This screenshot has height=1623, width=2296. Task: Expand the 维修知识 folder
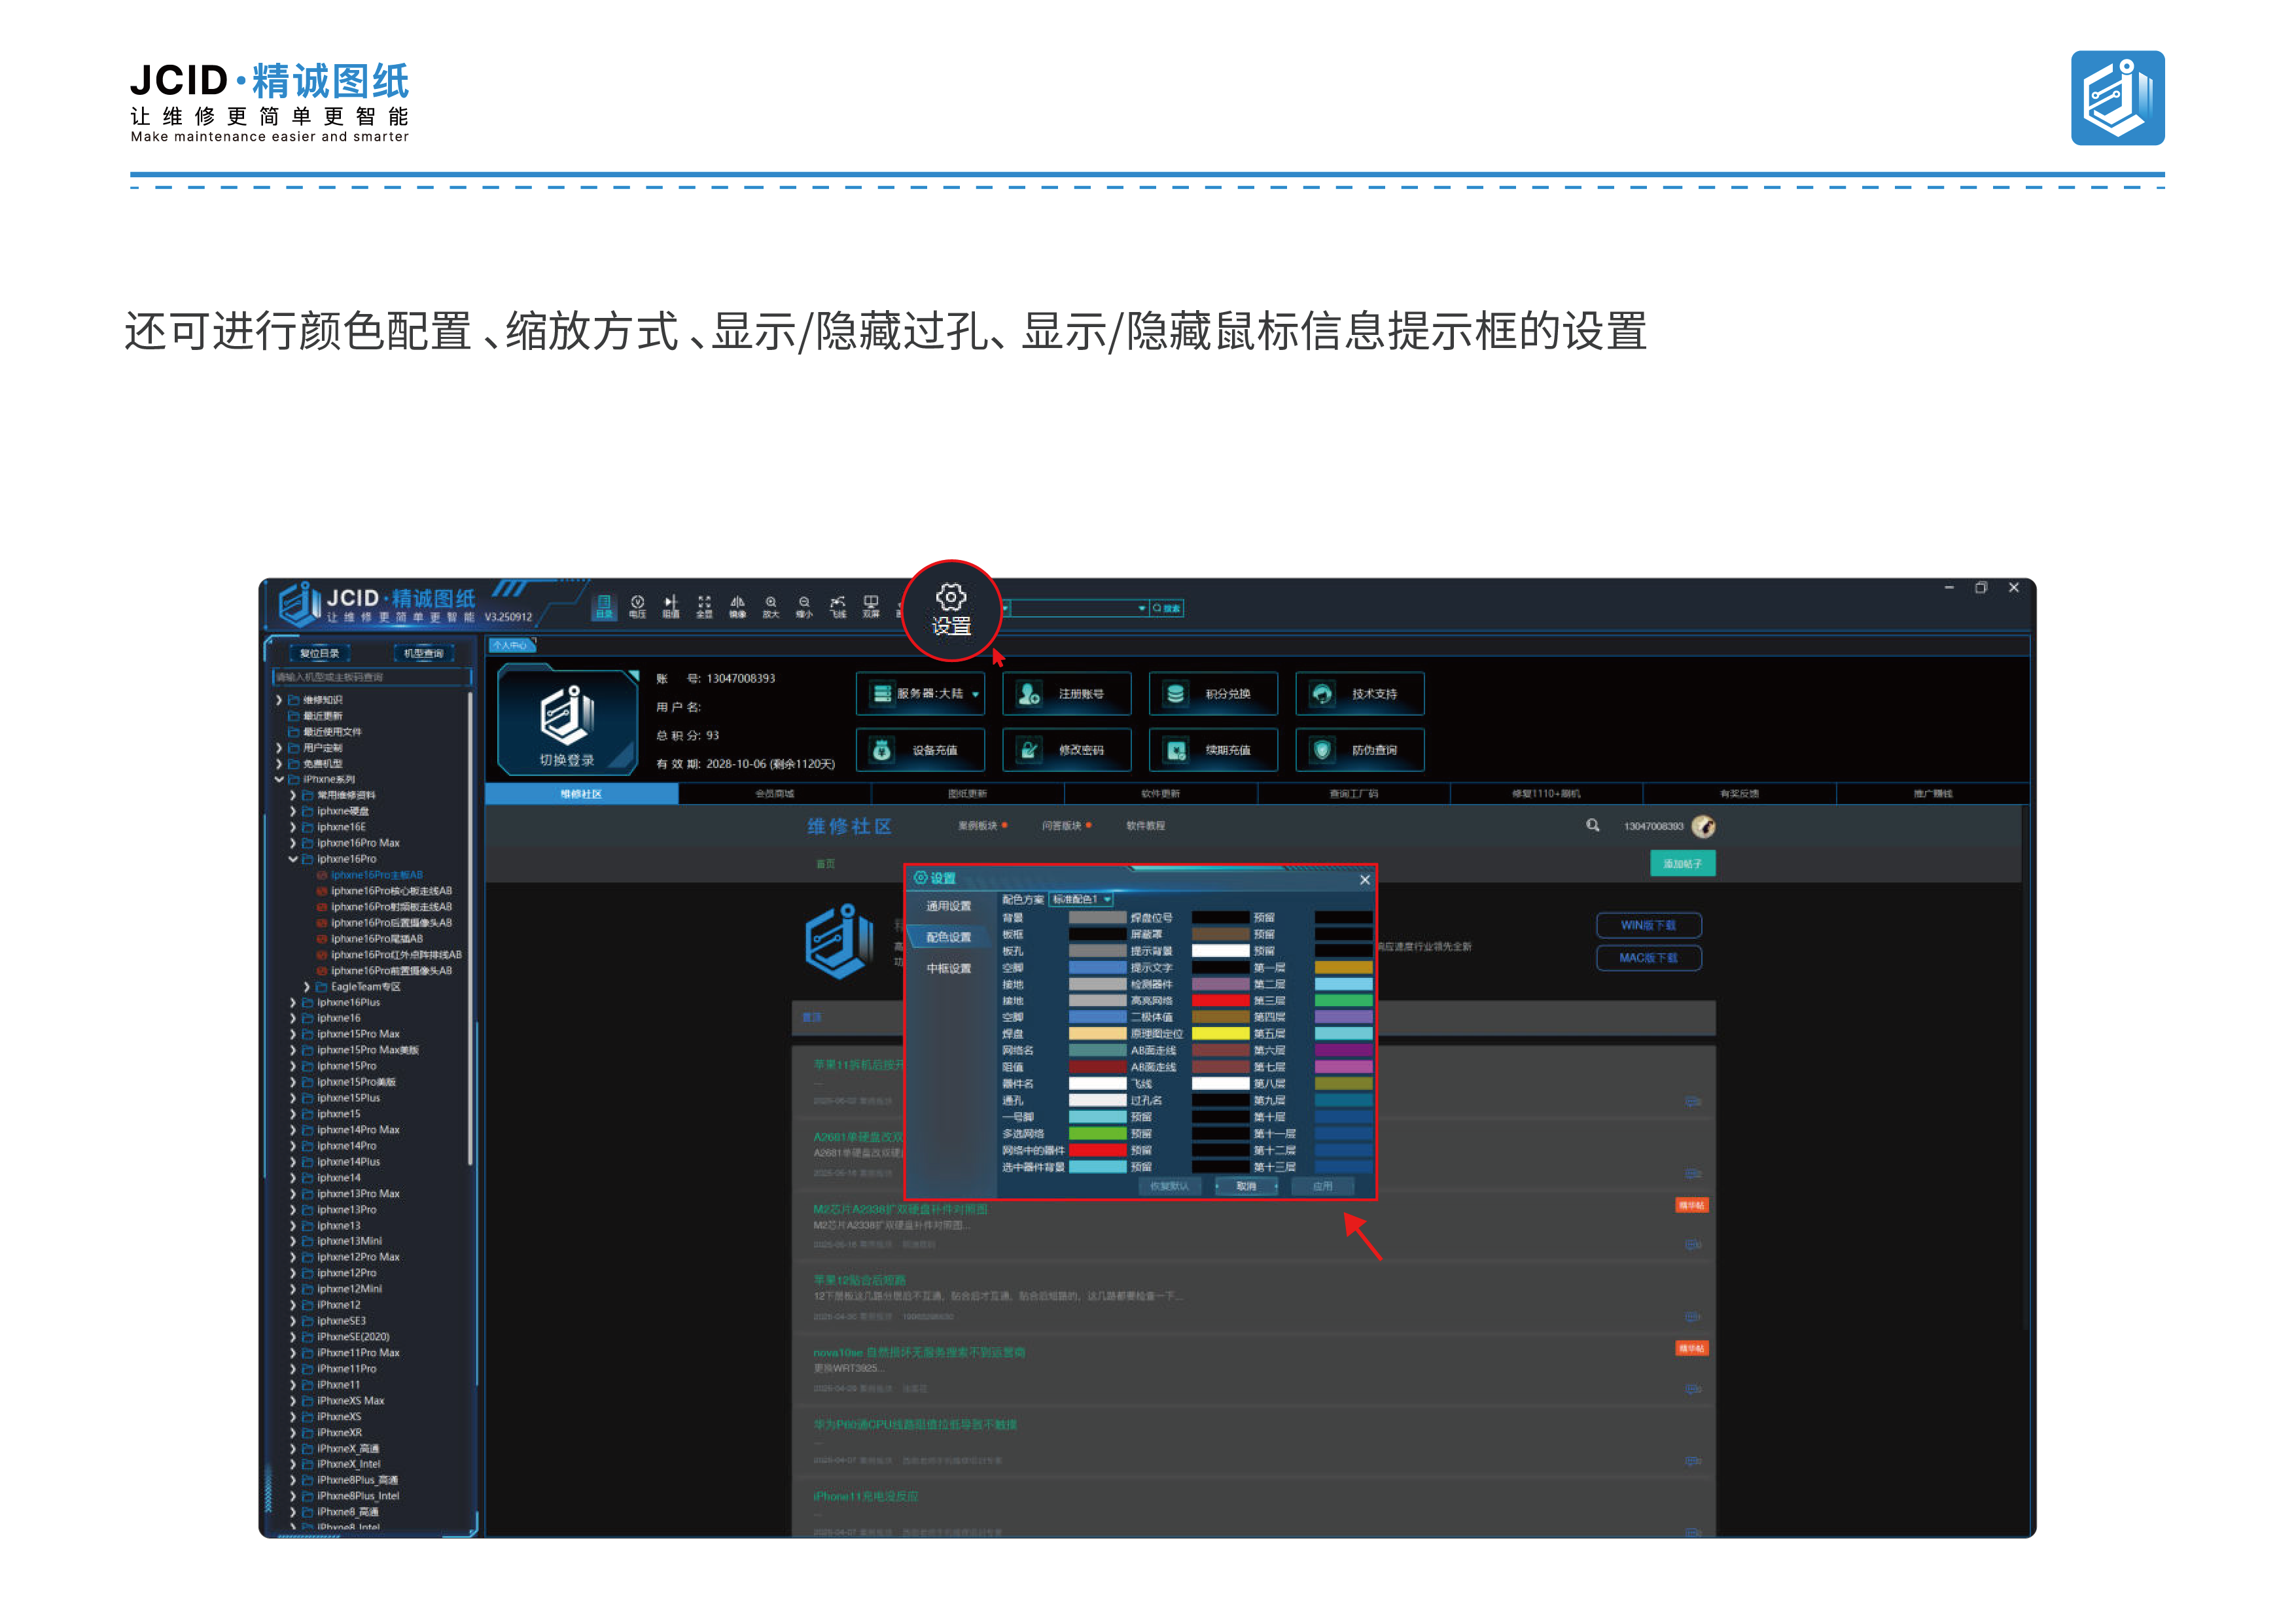[279, 700]
